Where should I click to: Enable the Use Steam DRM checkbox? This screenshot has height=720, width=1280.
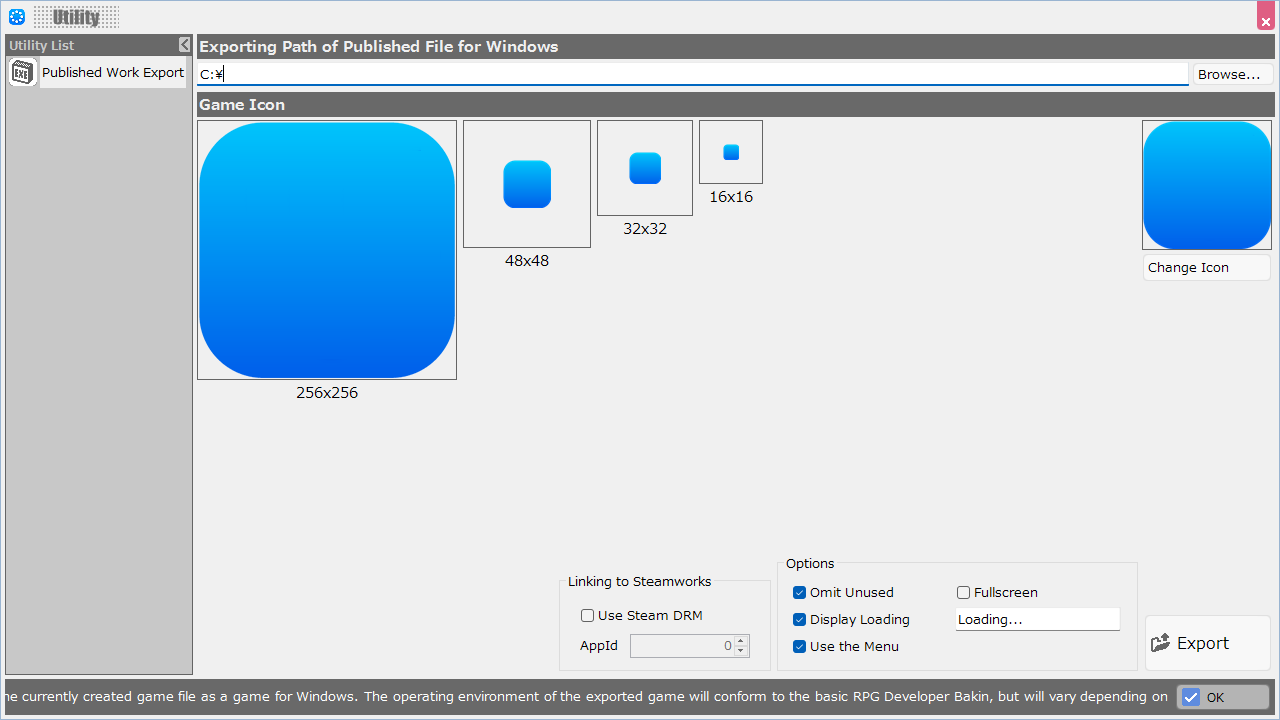[588, 616]
